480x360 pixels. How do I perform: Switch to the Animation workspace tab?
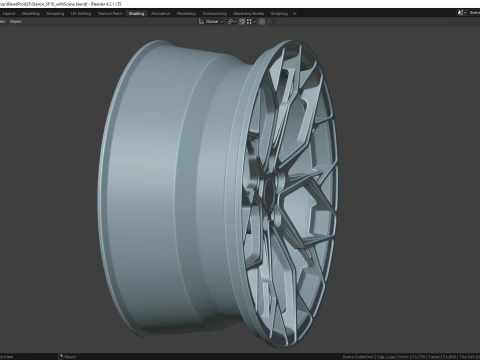160,14
